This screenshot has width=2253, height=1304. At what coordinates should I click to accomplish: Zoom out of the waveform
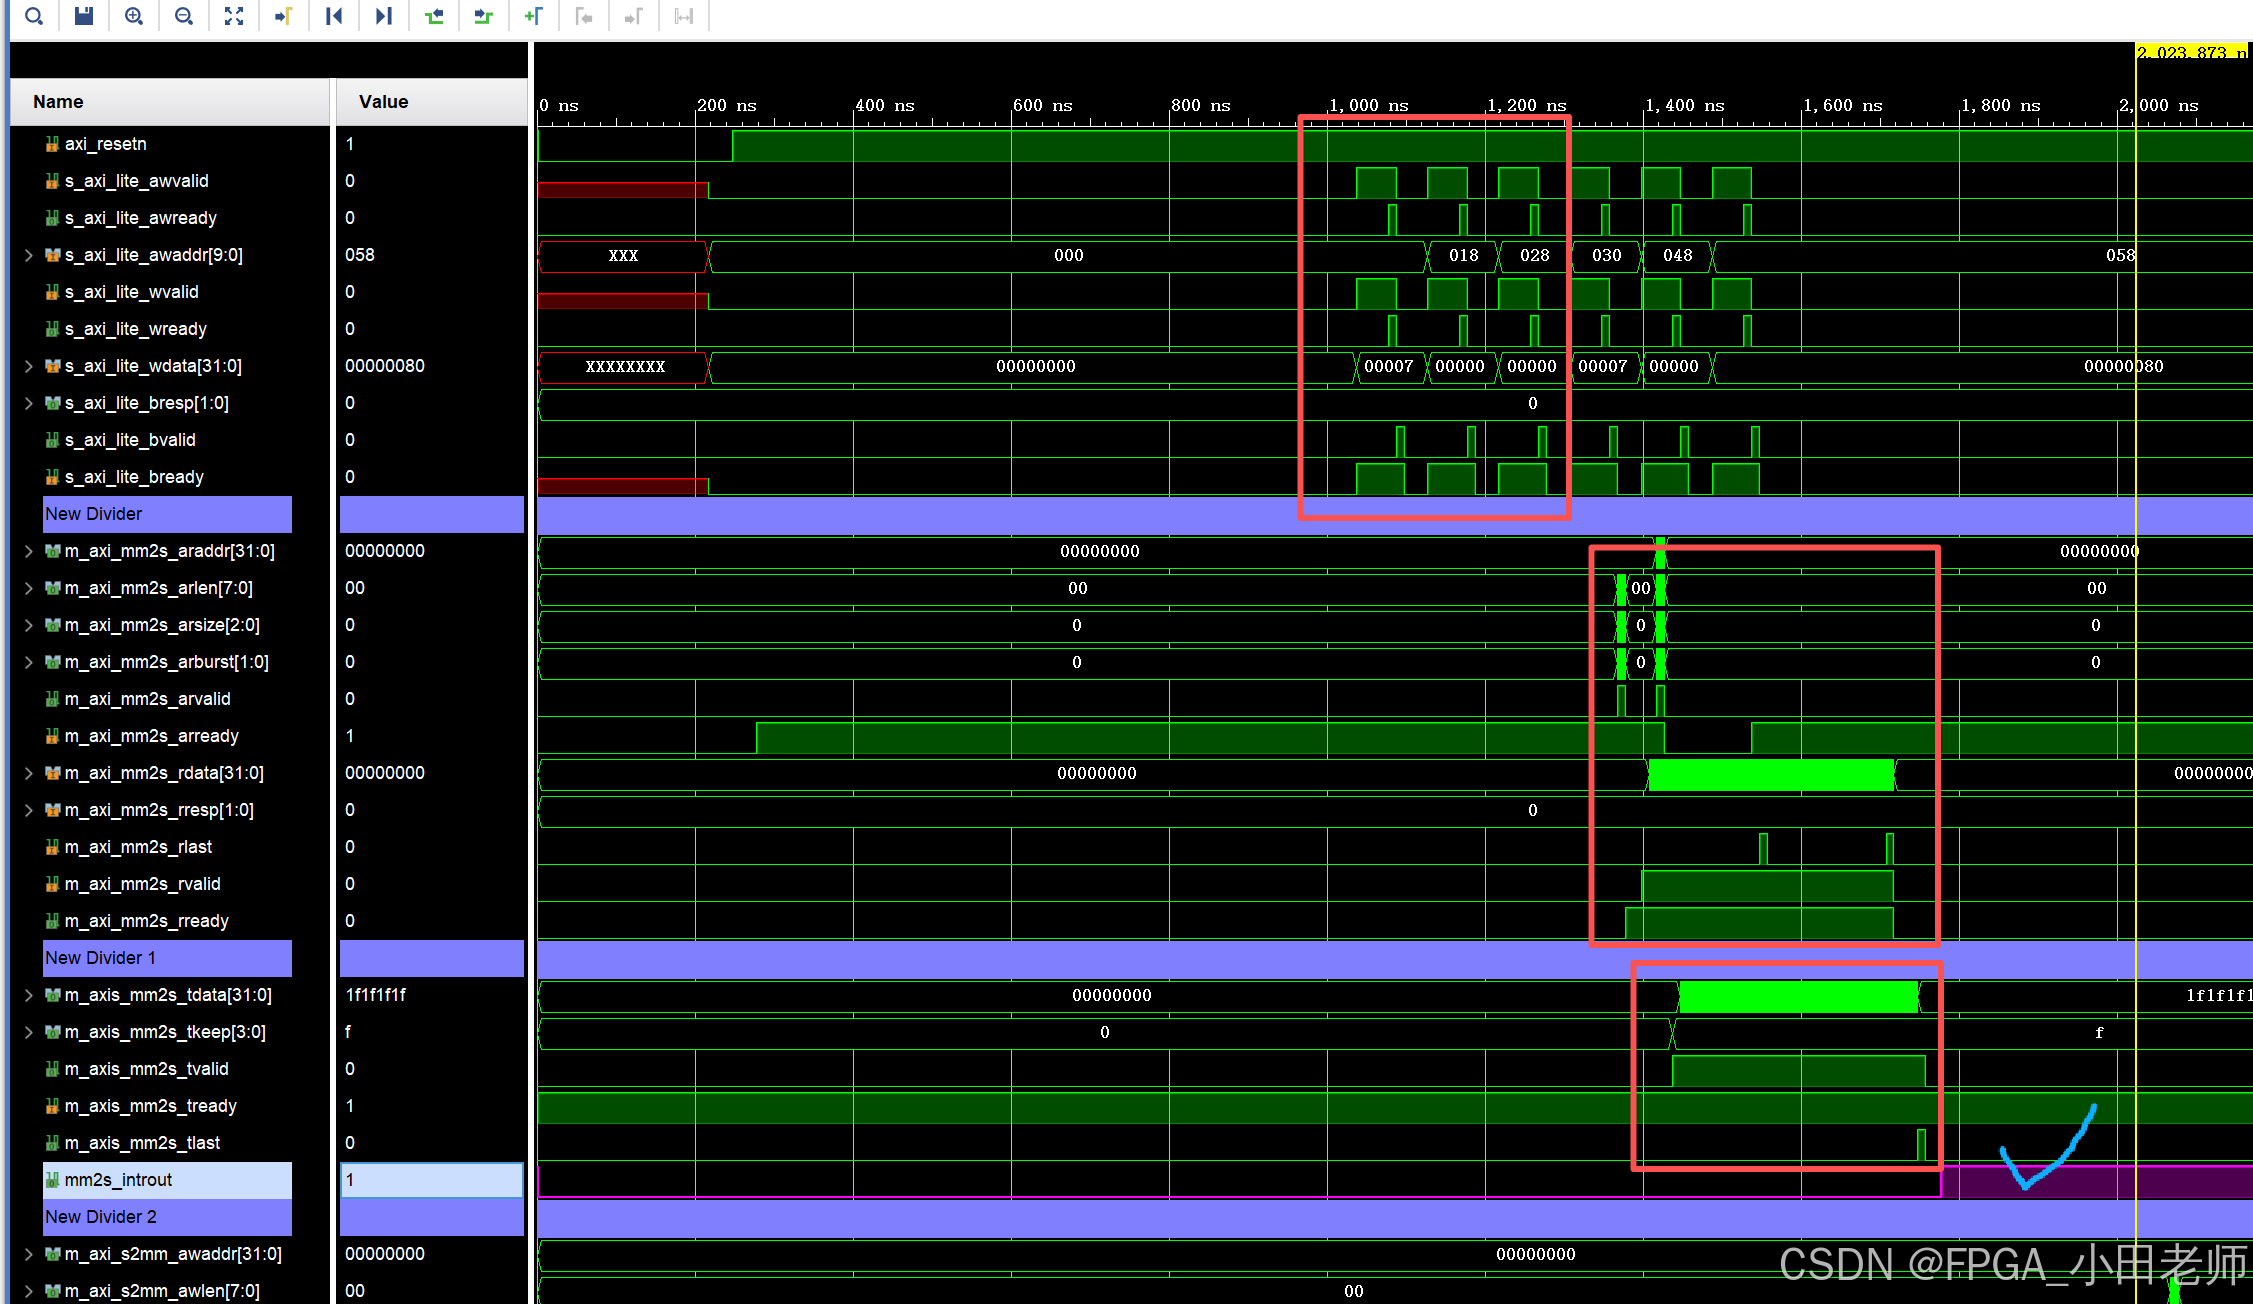(x=184, y=16)
